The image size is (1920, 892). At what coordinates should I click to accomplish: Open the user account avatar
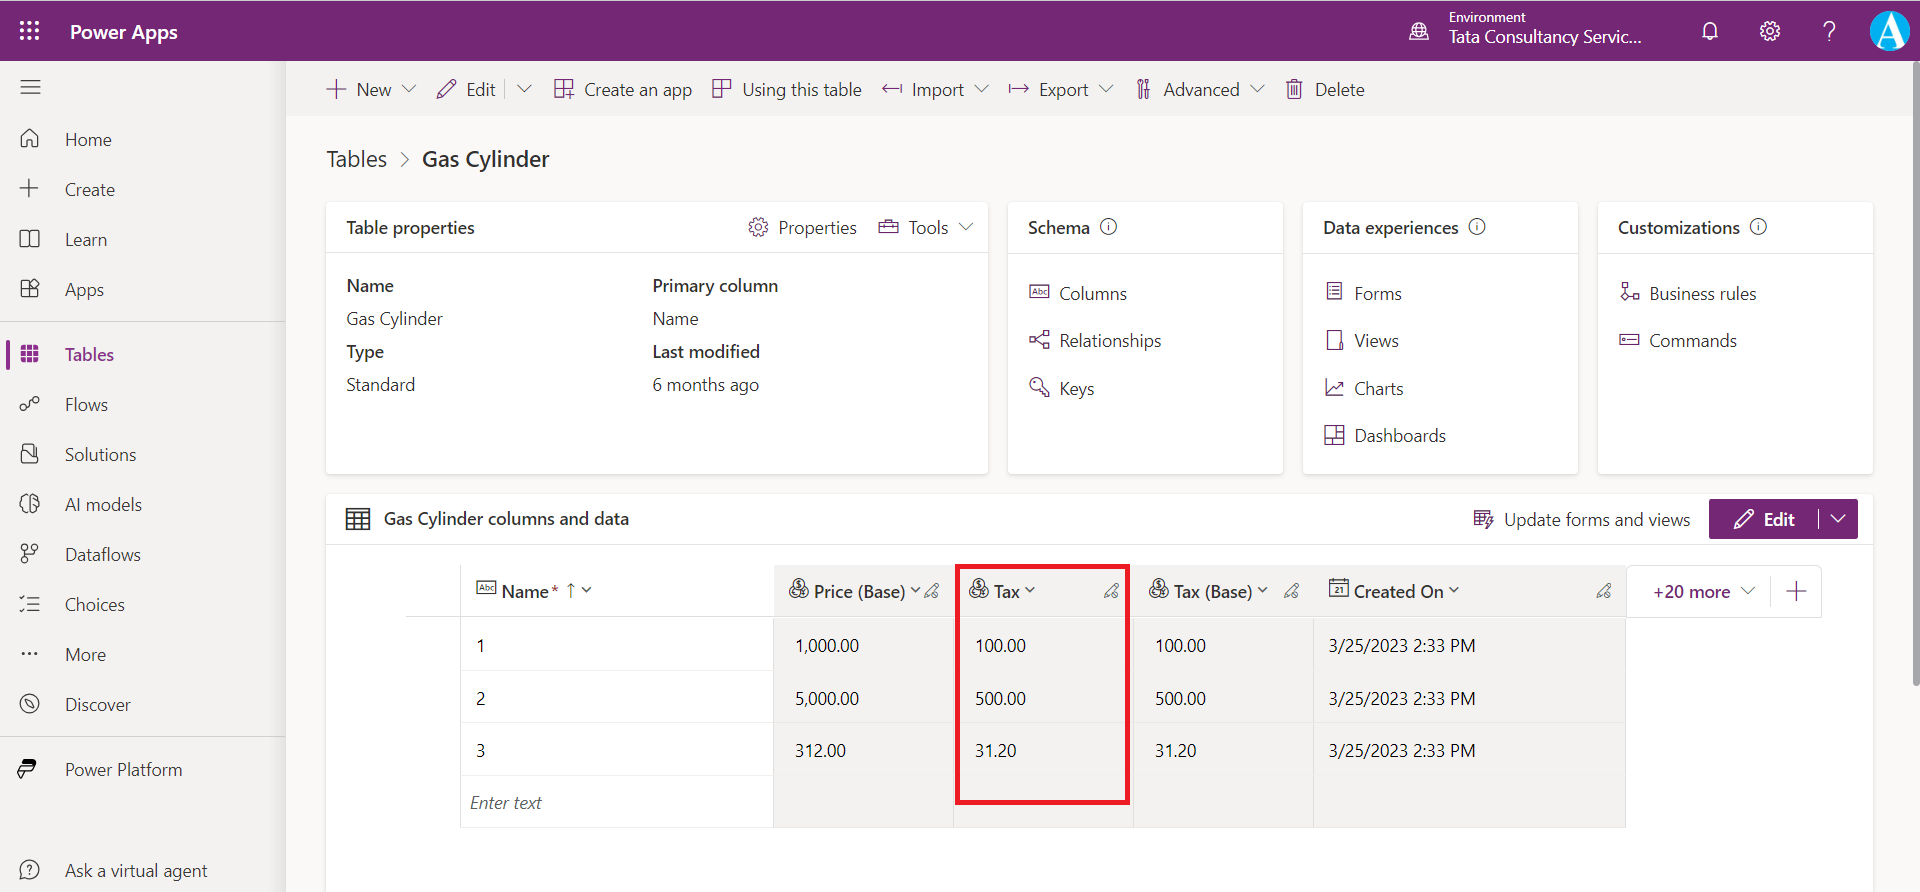click(x=1889, y=31)
